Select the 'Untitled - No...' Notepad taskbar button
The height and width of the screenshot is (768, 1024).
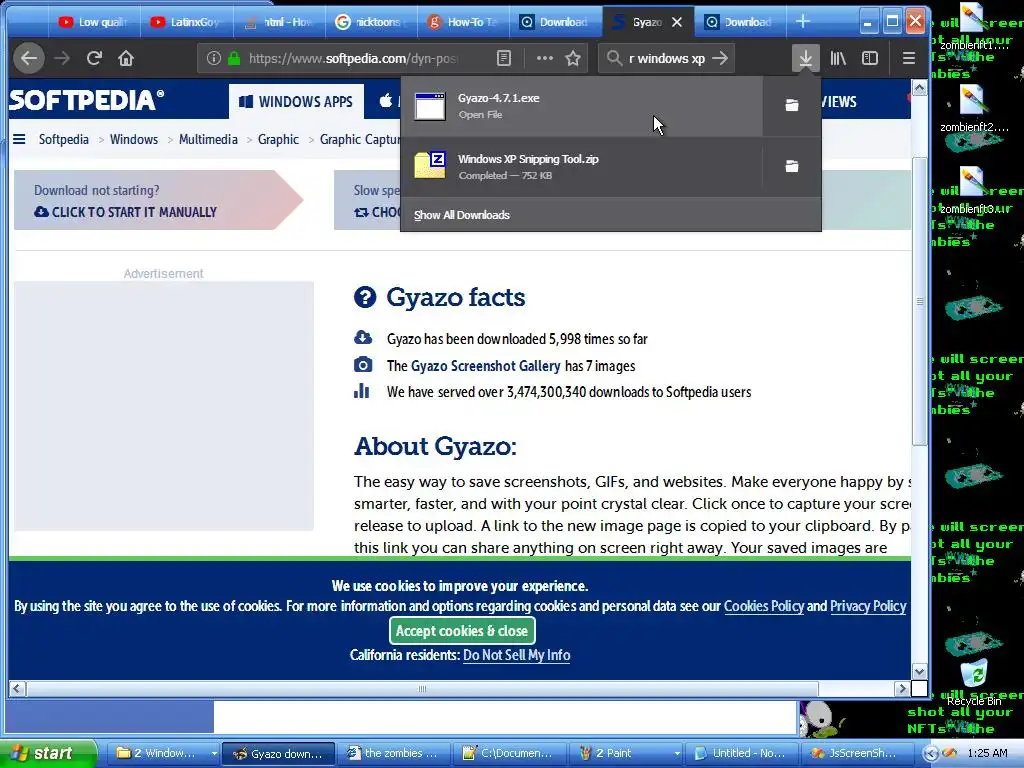click(743, 753)
